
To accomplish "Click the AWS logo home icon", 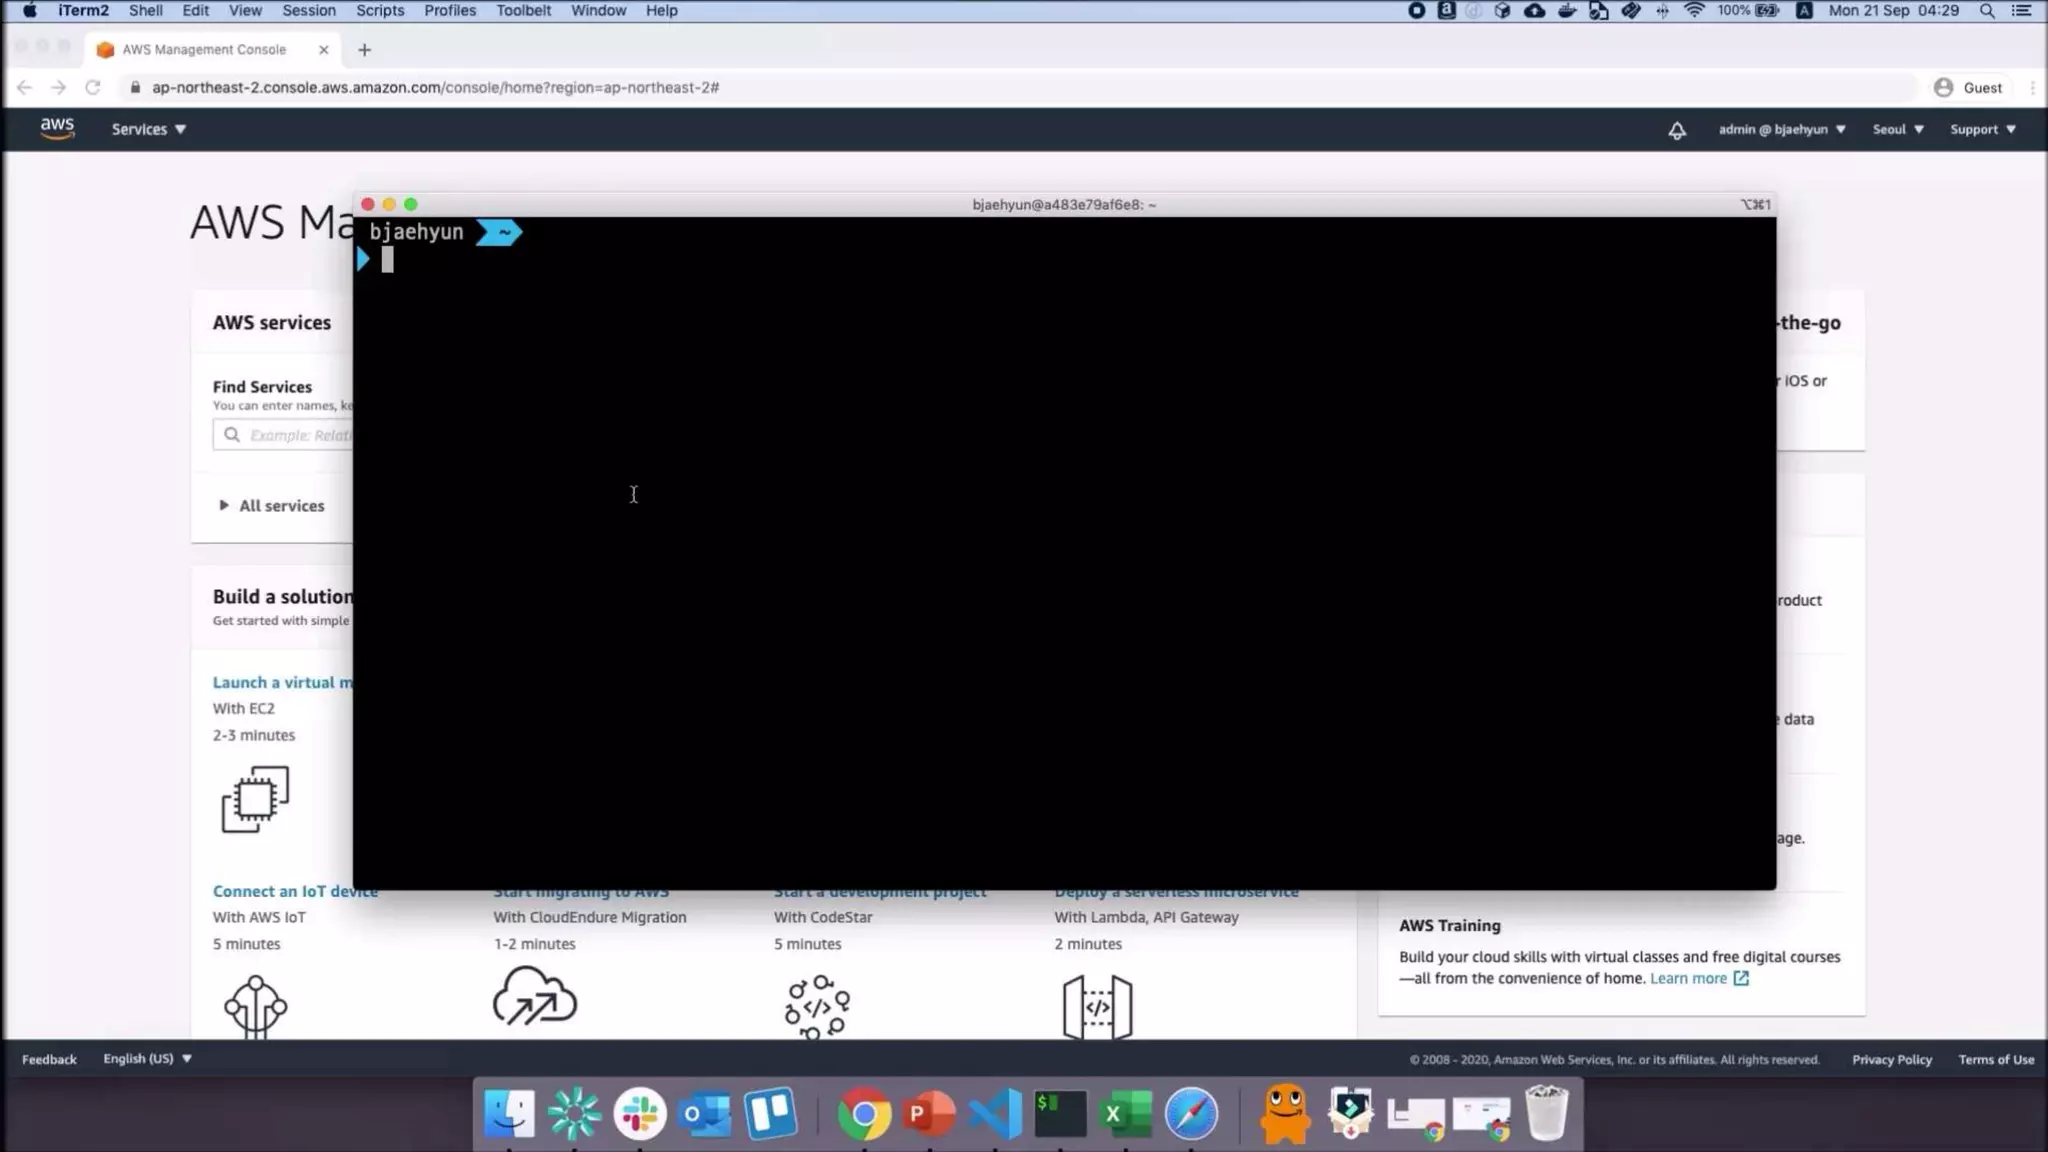I will [x=57, y=129].
